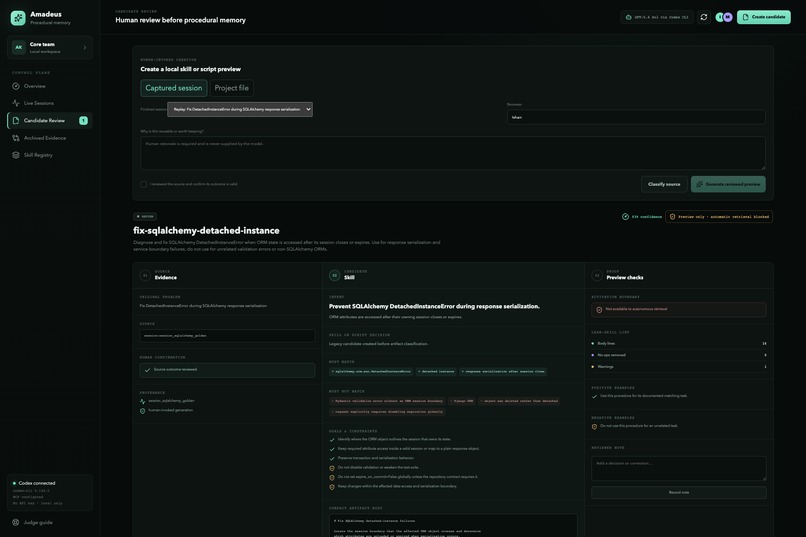
Task: Open the Judge guide link
Action: pos(38,523)
